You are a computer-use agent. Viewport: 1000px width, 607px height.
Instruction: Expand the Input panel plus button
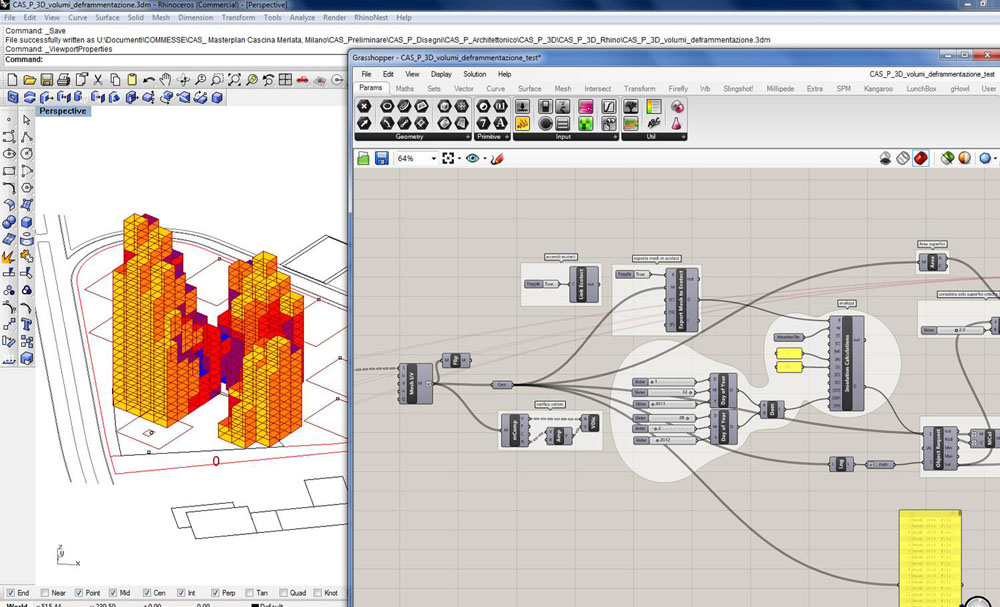tap(615, 136)
